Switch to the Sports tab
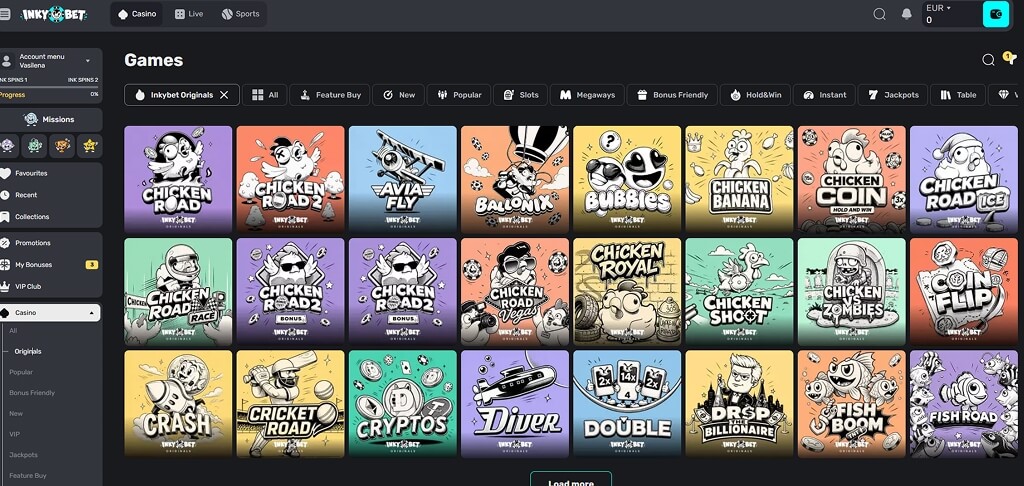 coord(240,14)
